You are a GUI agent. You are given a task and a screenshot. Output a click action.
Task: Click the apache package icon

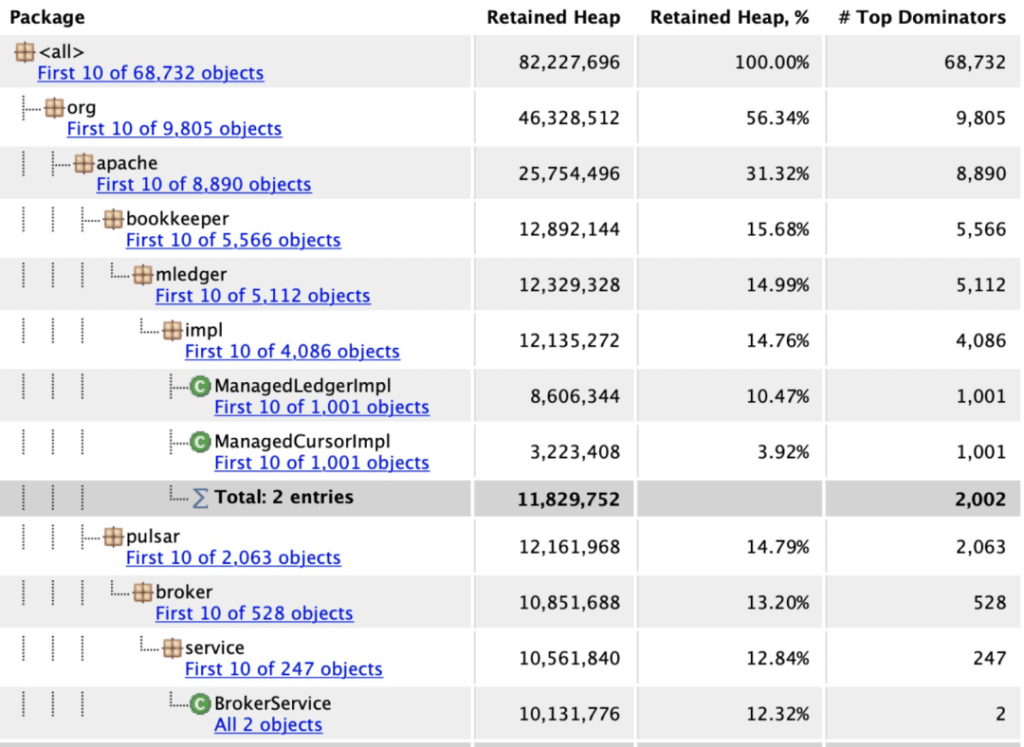[84, 163]
